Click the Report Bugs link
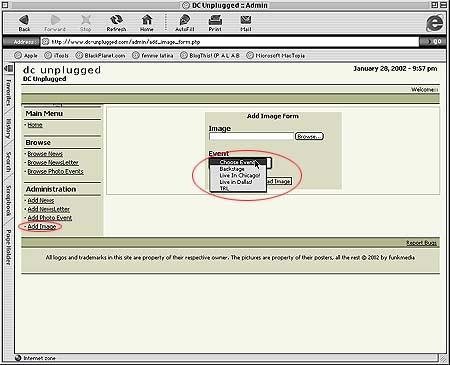 click(421, 243)
